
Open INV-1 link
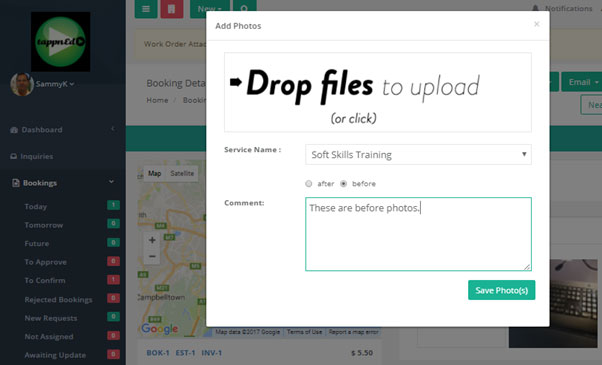212,353
